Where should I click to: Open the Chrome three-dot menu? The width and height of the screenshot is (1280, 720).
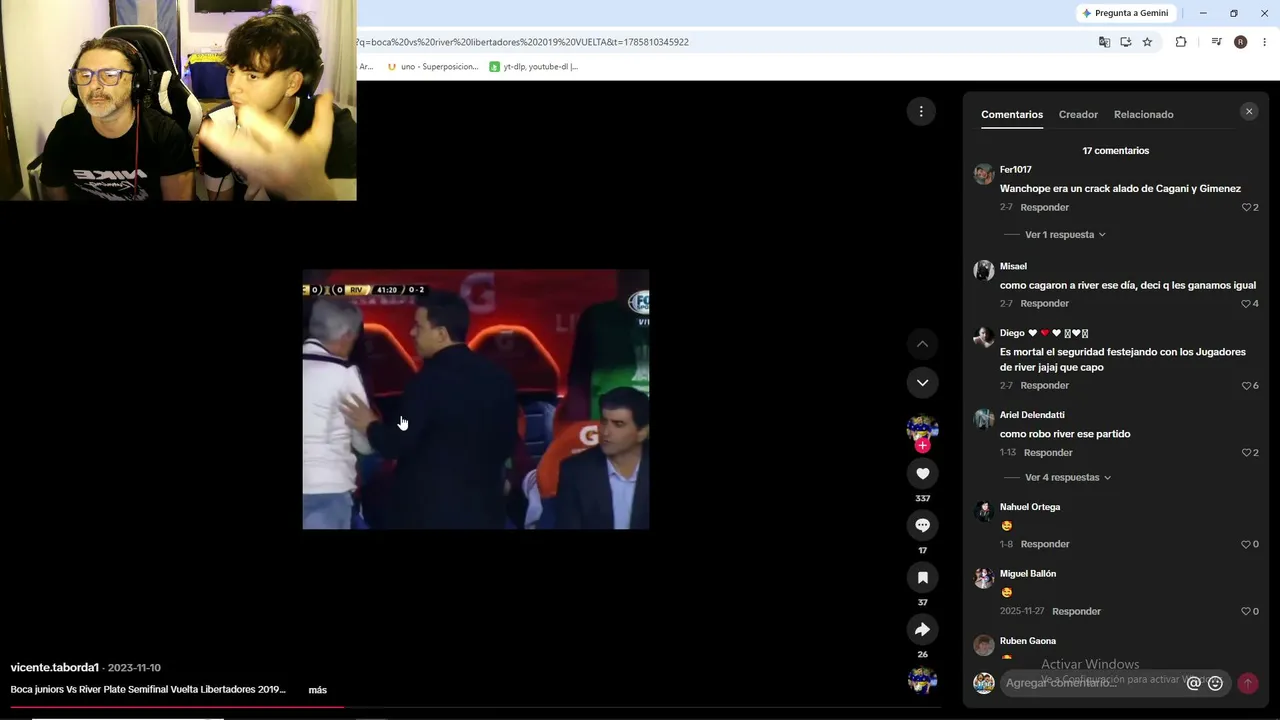1265,42
